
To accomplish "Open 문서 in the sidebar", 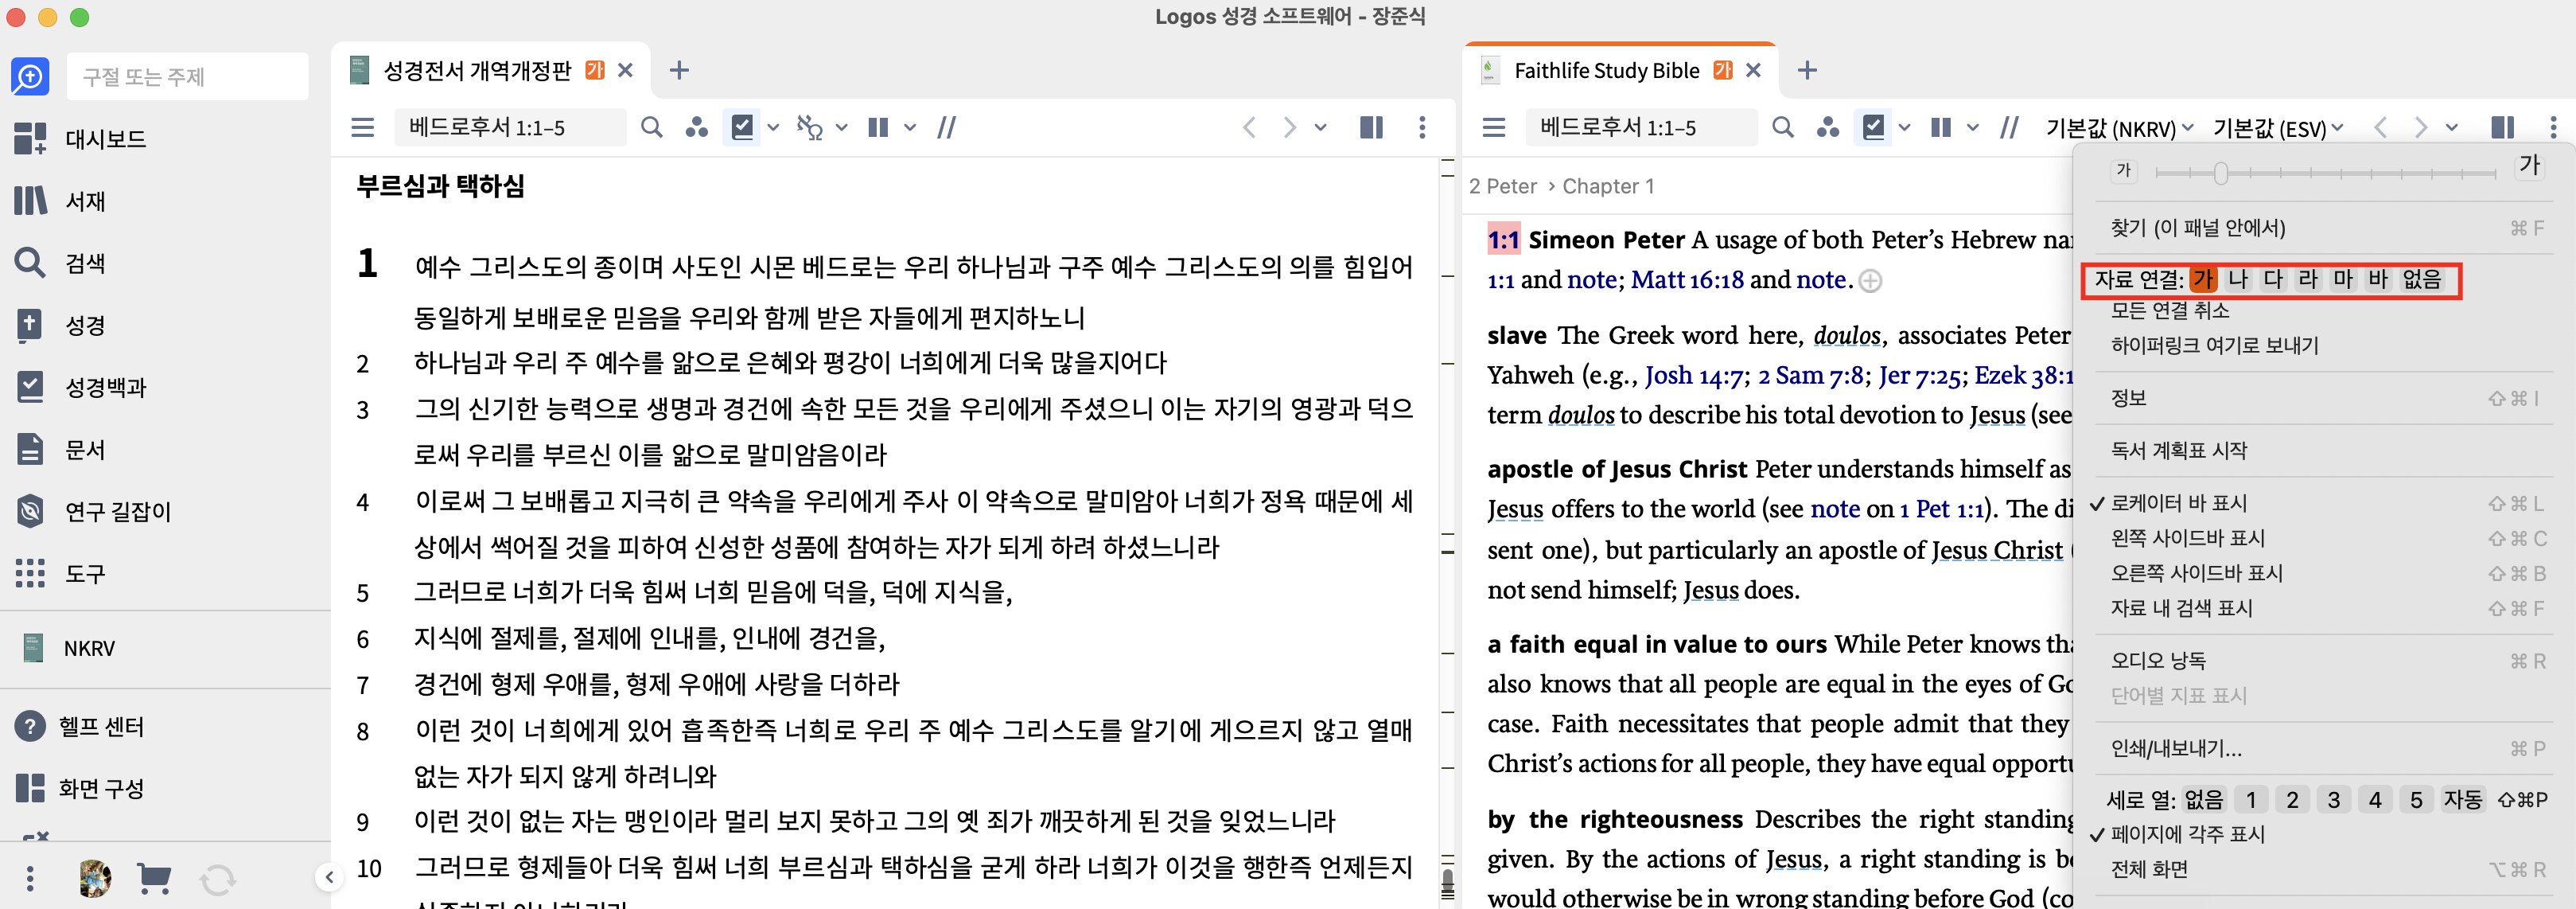I will 60,449.
